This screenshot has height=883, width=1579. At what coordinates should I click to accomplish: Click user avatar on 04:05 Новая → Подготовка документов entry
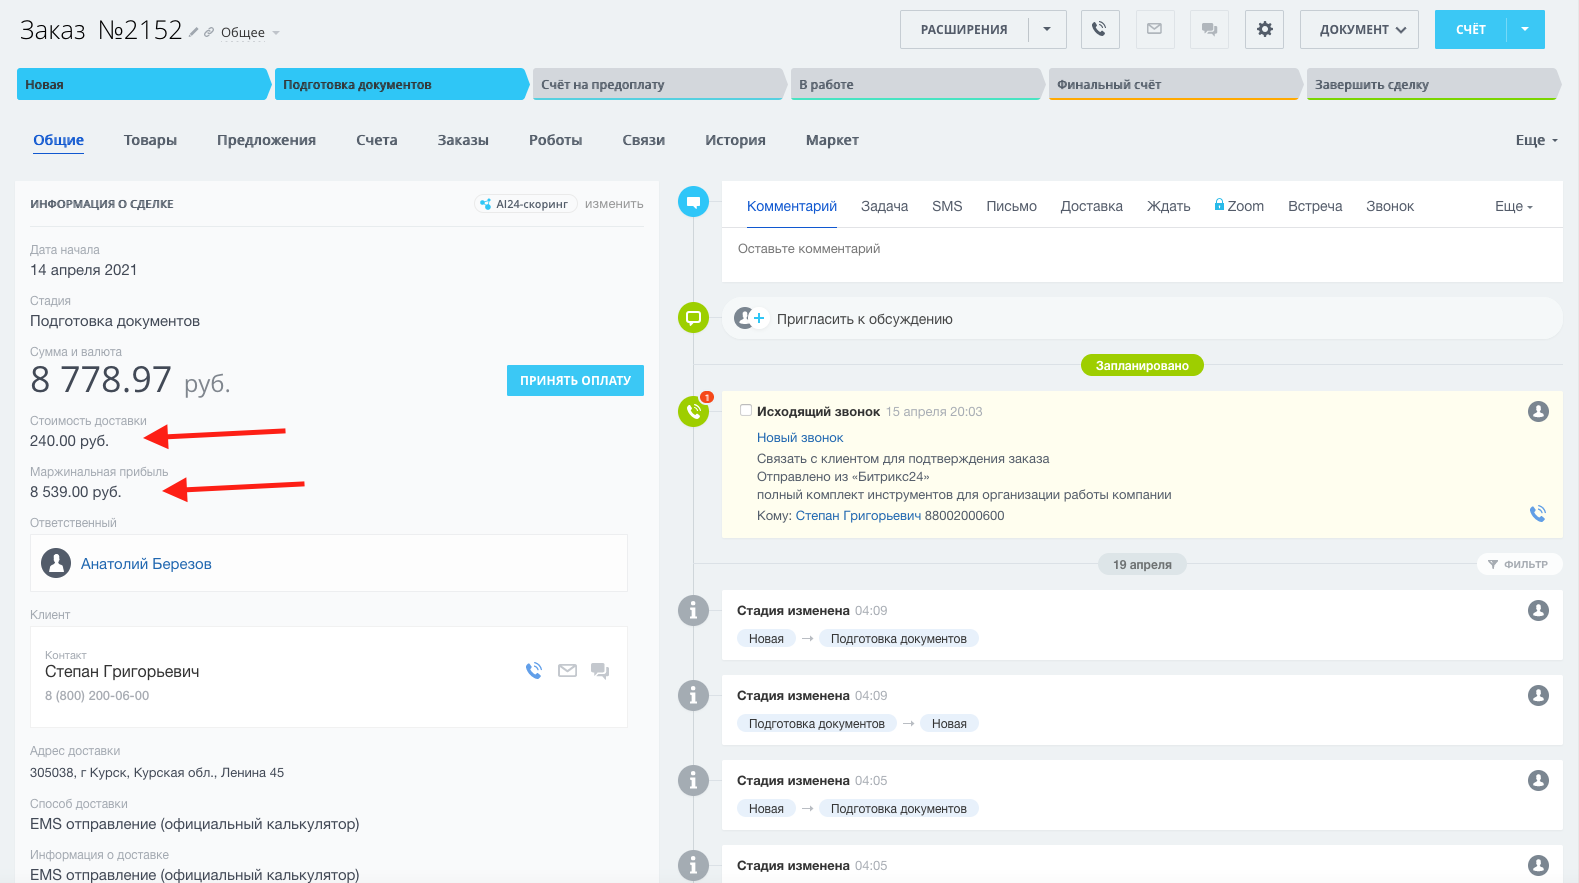point(1538,780)
